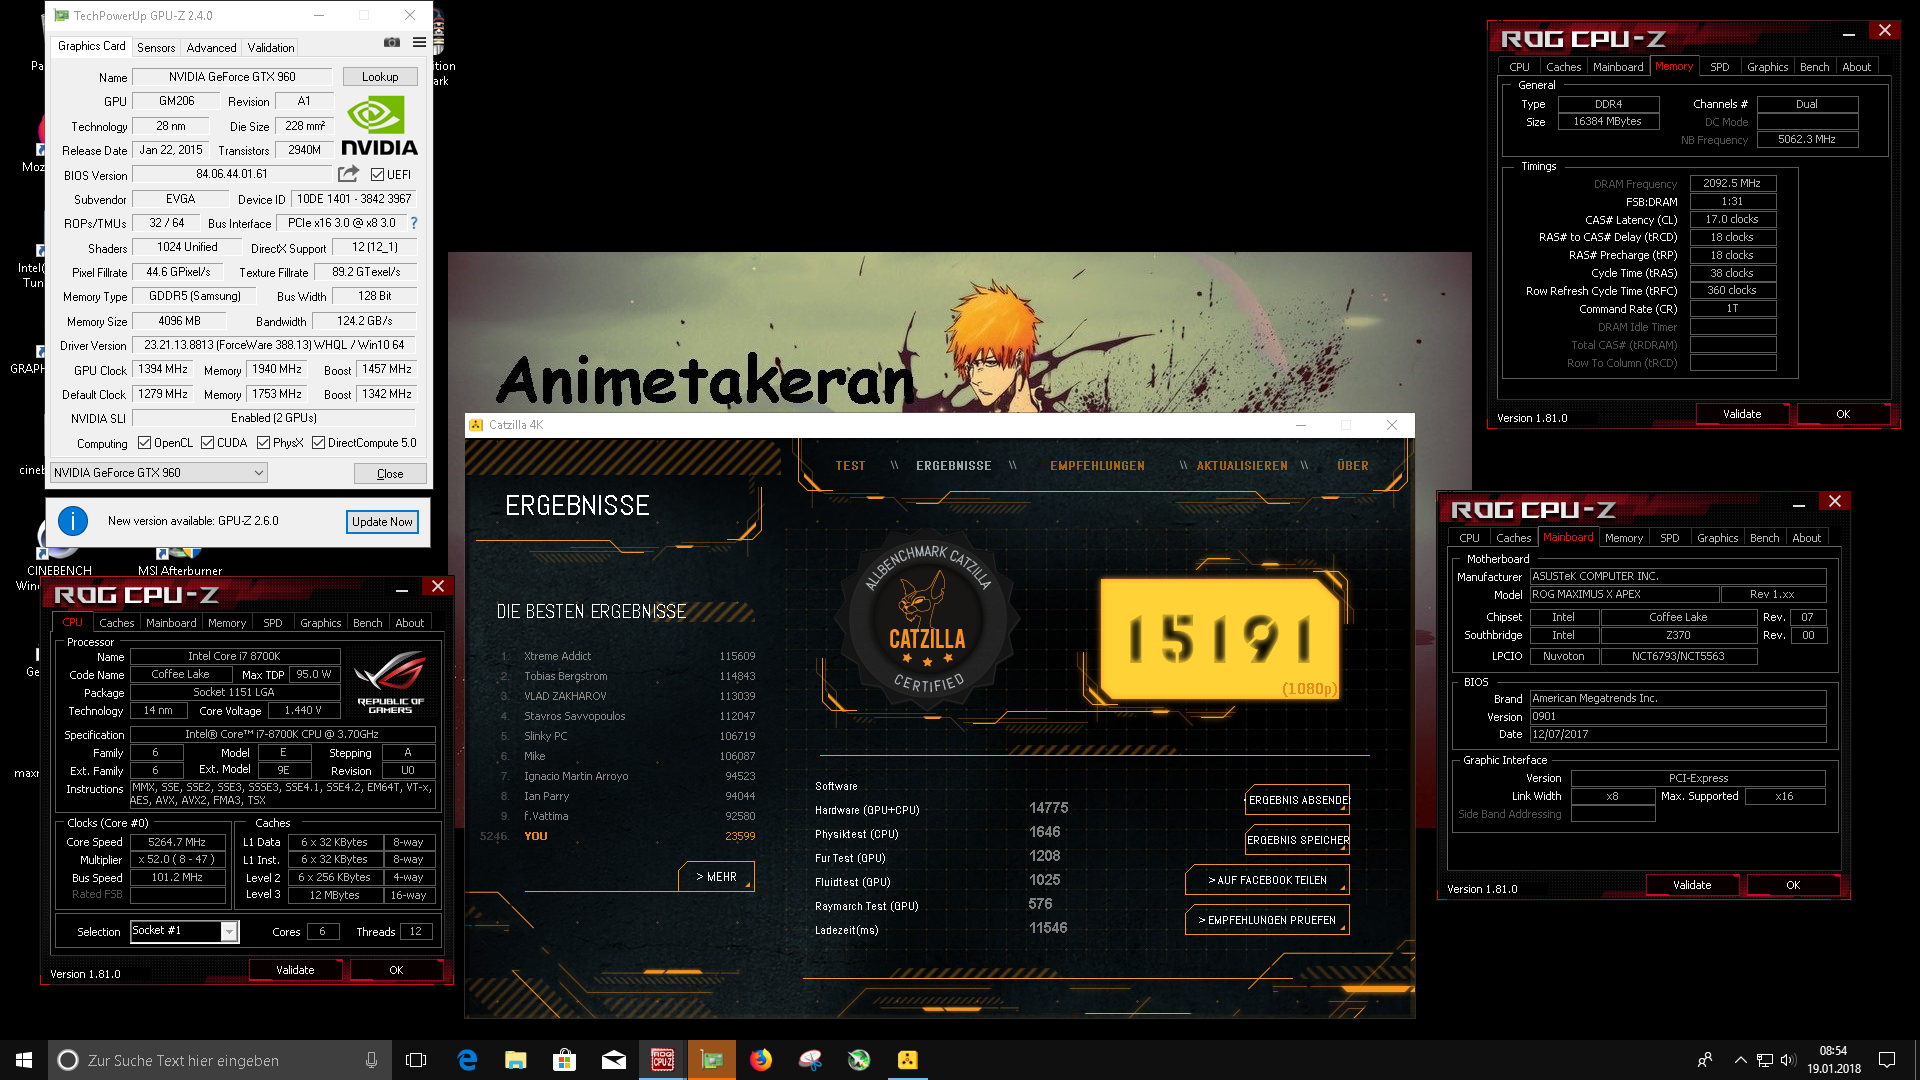1920x1080 pixels.
Task: Switch to the Advanced tab in GPU-Z
Action: click(x=211, y=48)
